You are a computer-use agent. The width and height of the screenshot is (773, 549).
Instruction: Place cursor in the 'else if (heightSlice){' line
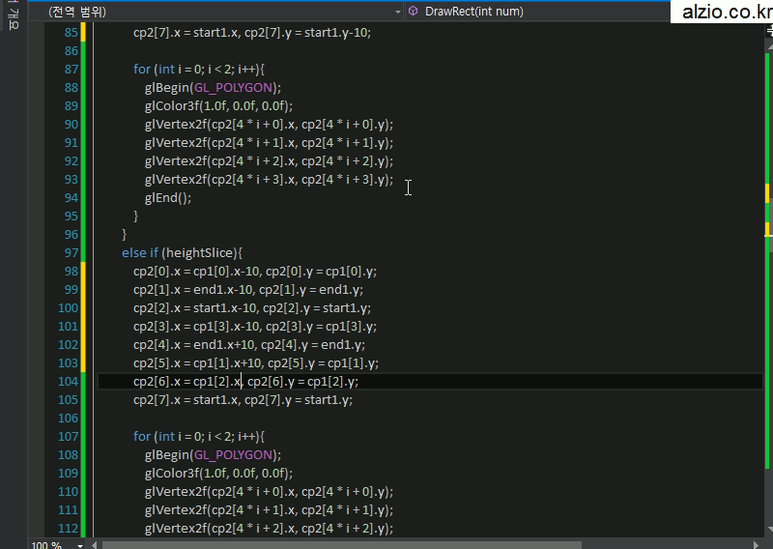182,253
